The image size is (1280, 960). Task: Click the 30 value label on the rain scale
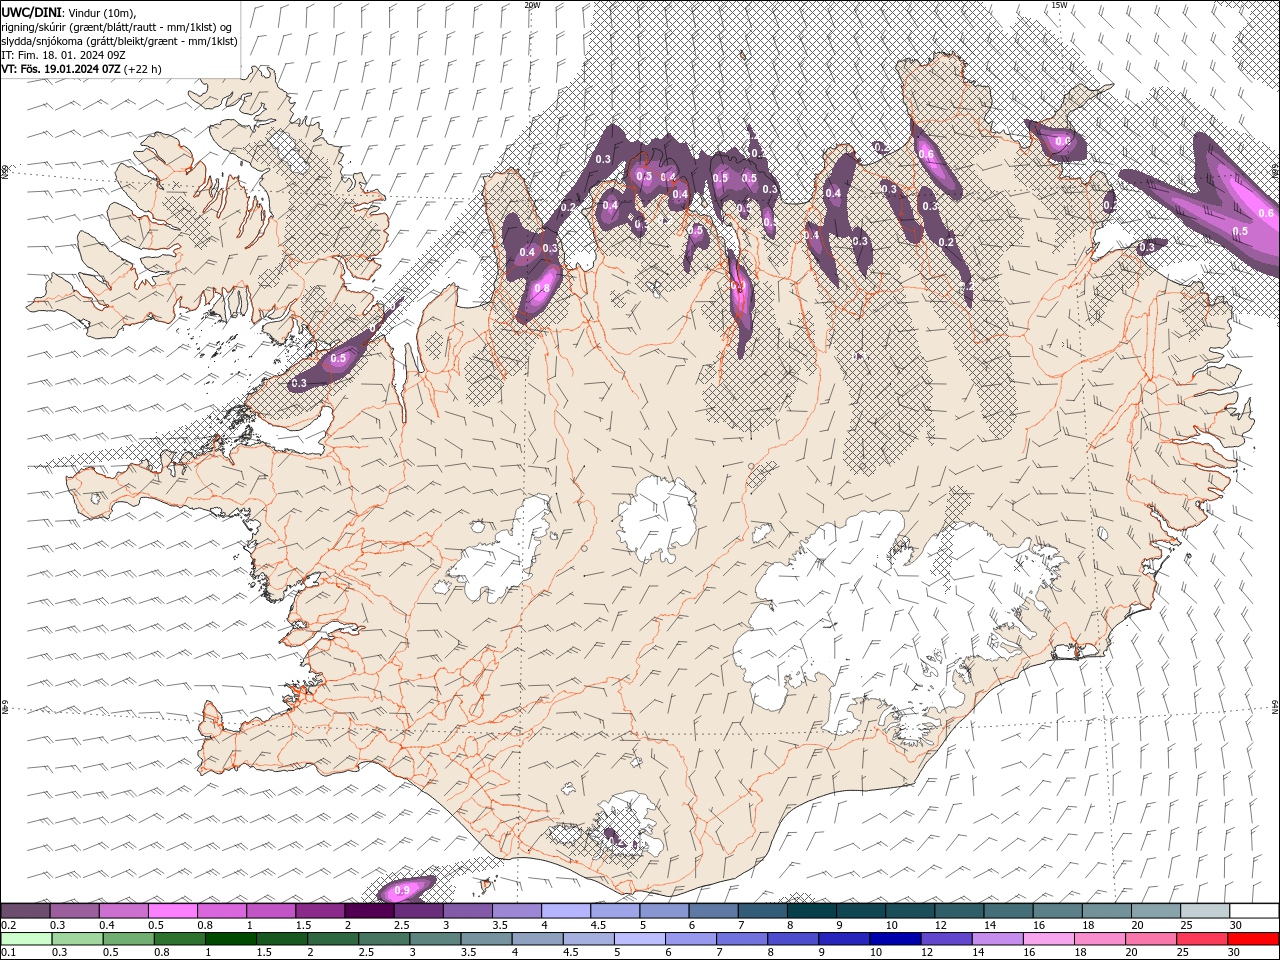tap(1233, 953)
